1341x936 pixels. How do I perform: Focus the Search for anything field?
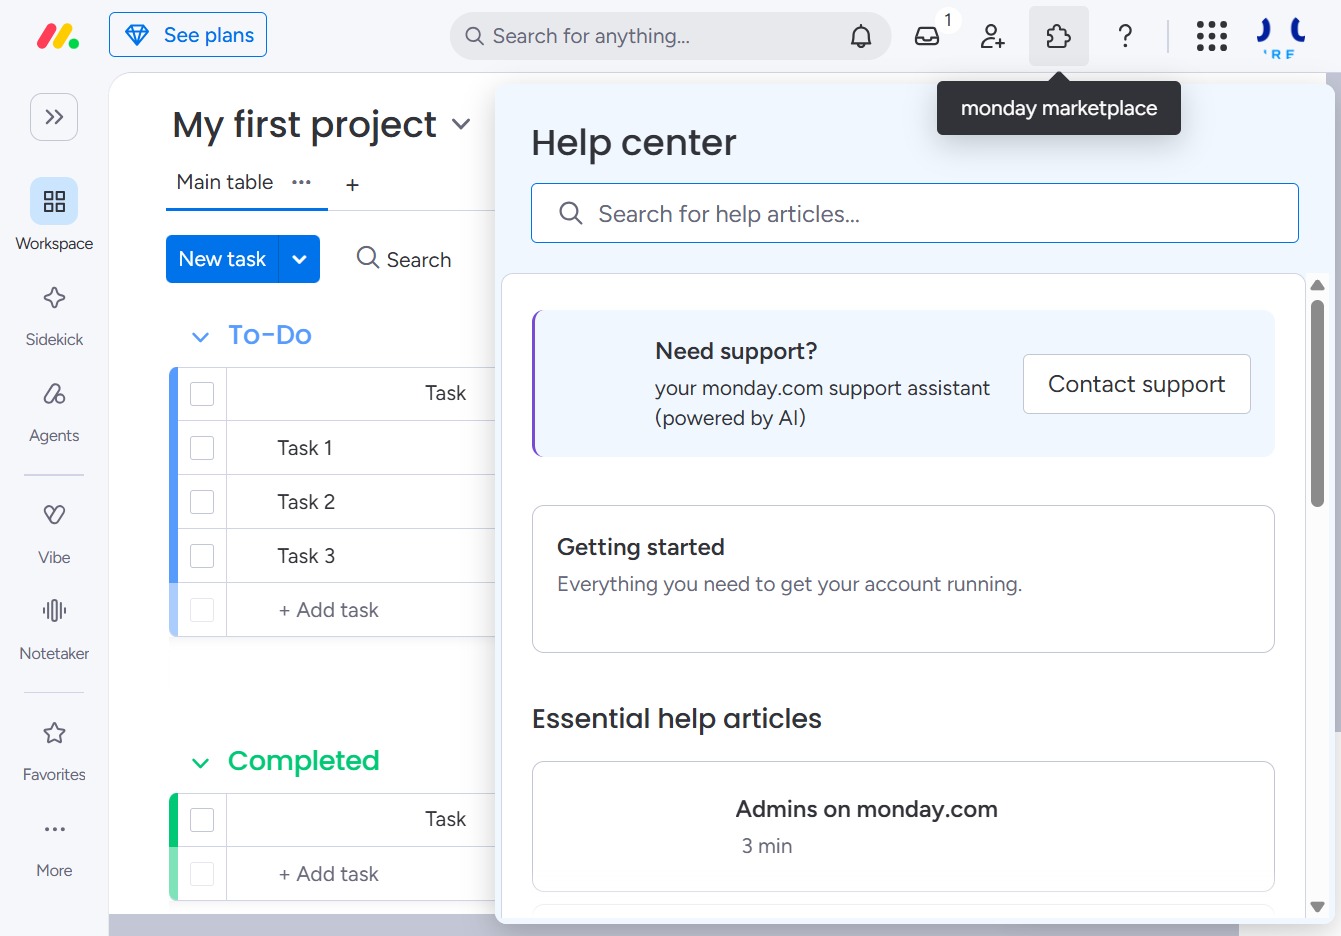tap(670, 36)
